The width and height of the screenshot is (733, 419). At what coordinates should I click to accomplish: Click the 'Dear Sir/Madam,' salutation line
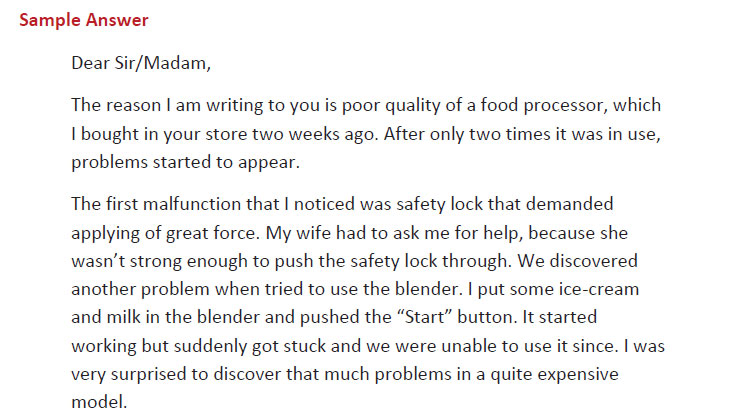point(141,65)
